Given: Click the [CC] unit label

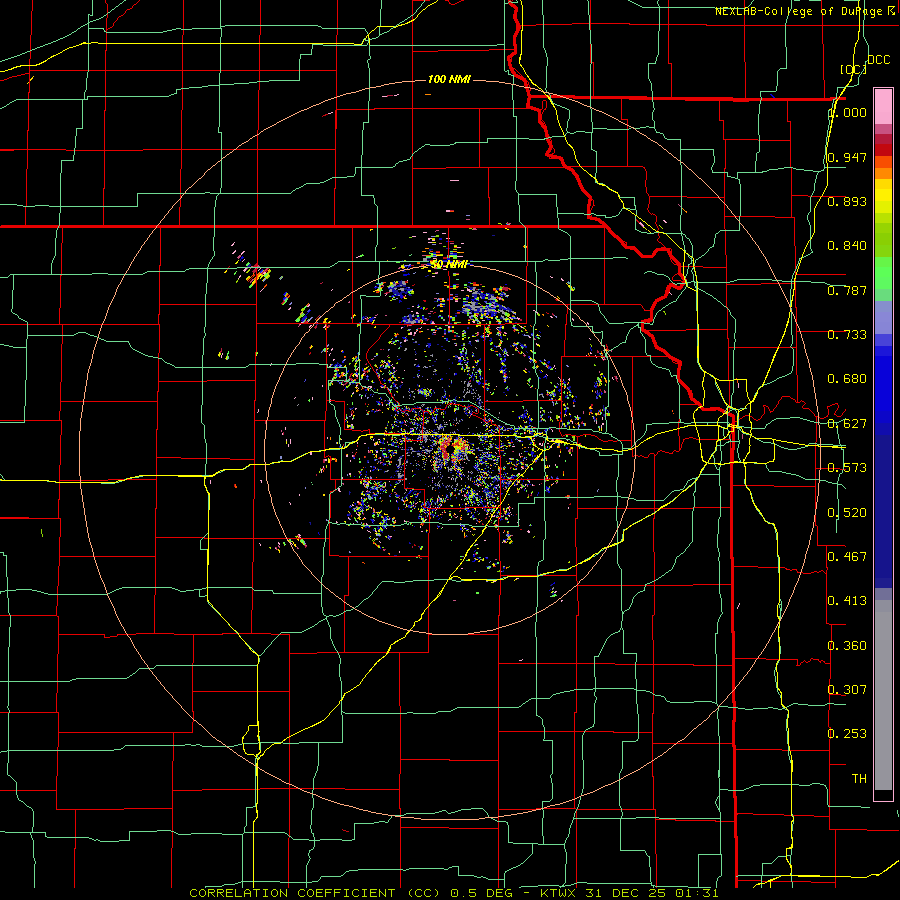Looking at the screenshot, I should (854, 69).
